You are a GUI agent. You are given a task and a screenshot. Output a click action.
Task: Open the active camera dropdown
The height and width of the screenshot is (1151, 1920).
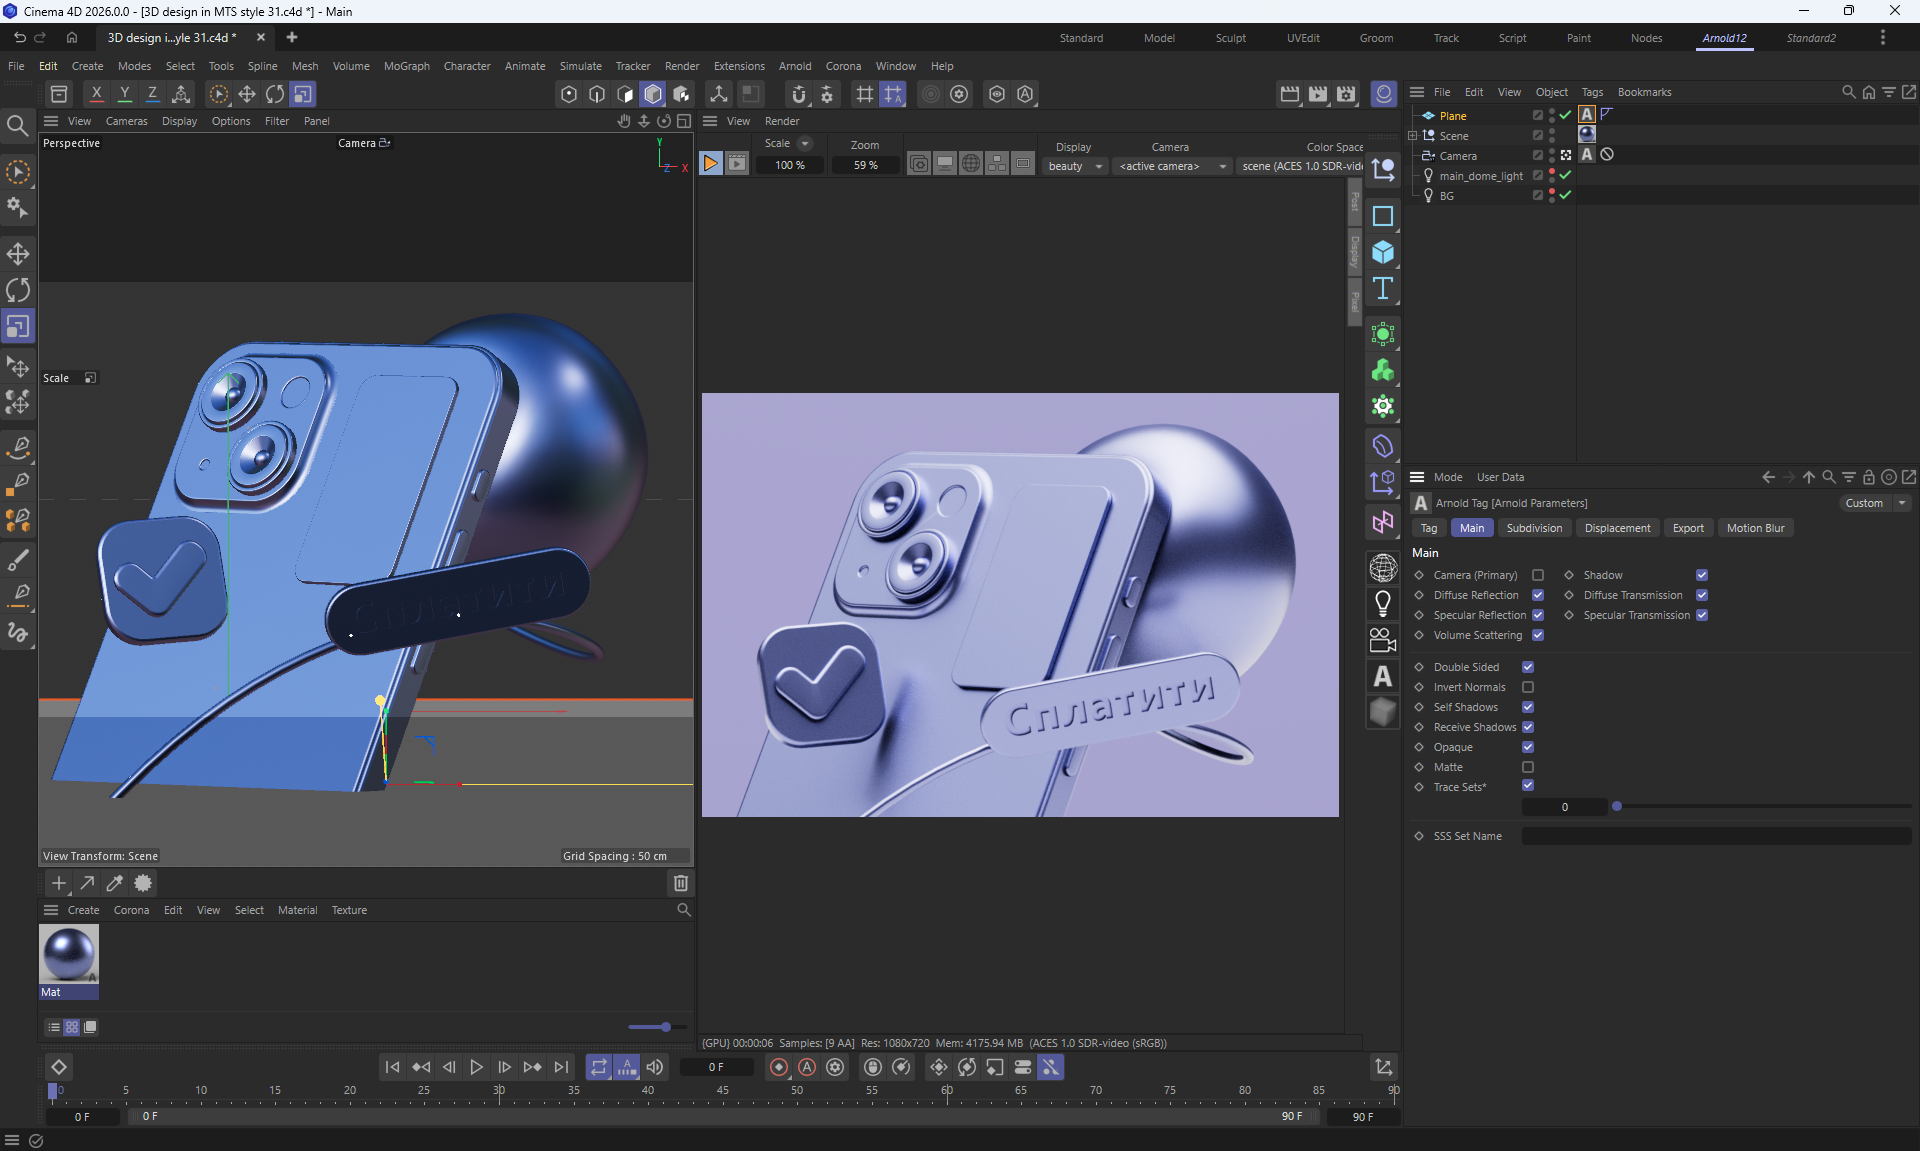pyautogui.click(x=1172, y=166)
